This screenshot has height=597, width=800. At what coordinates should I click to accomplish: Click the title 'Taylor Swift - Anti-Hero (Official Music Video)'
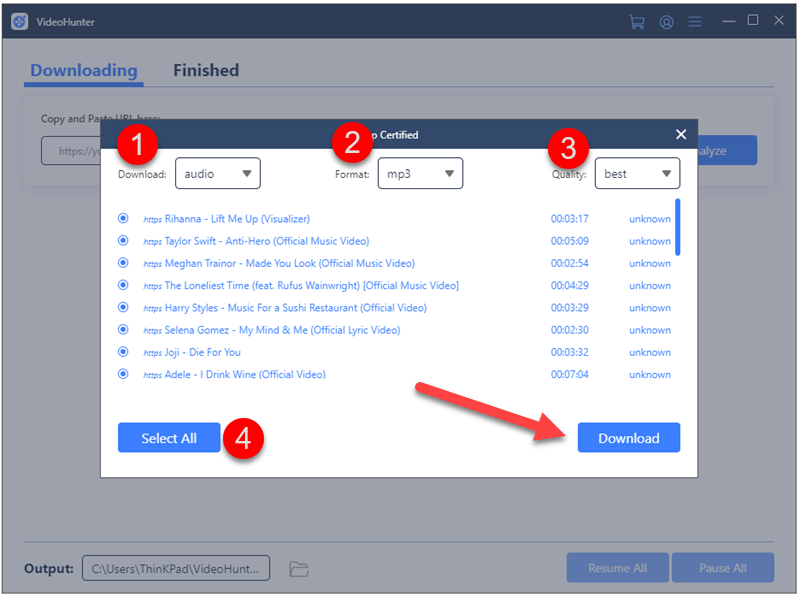tap(267, 241)
